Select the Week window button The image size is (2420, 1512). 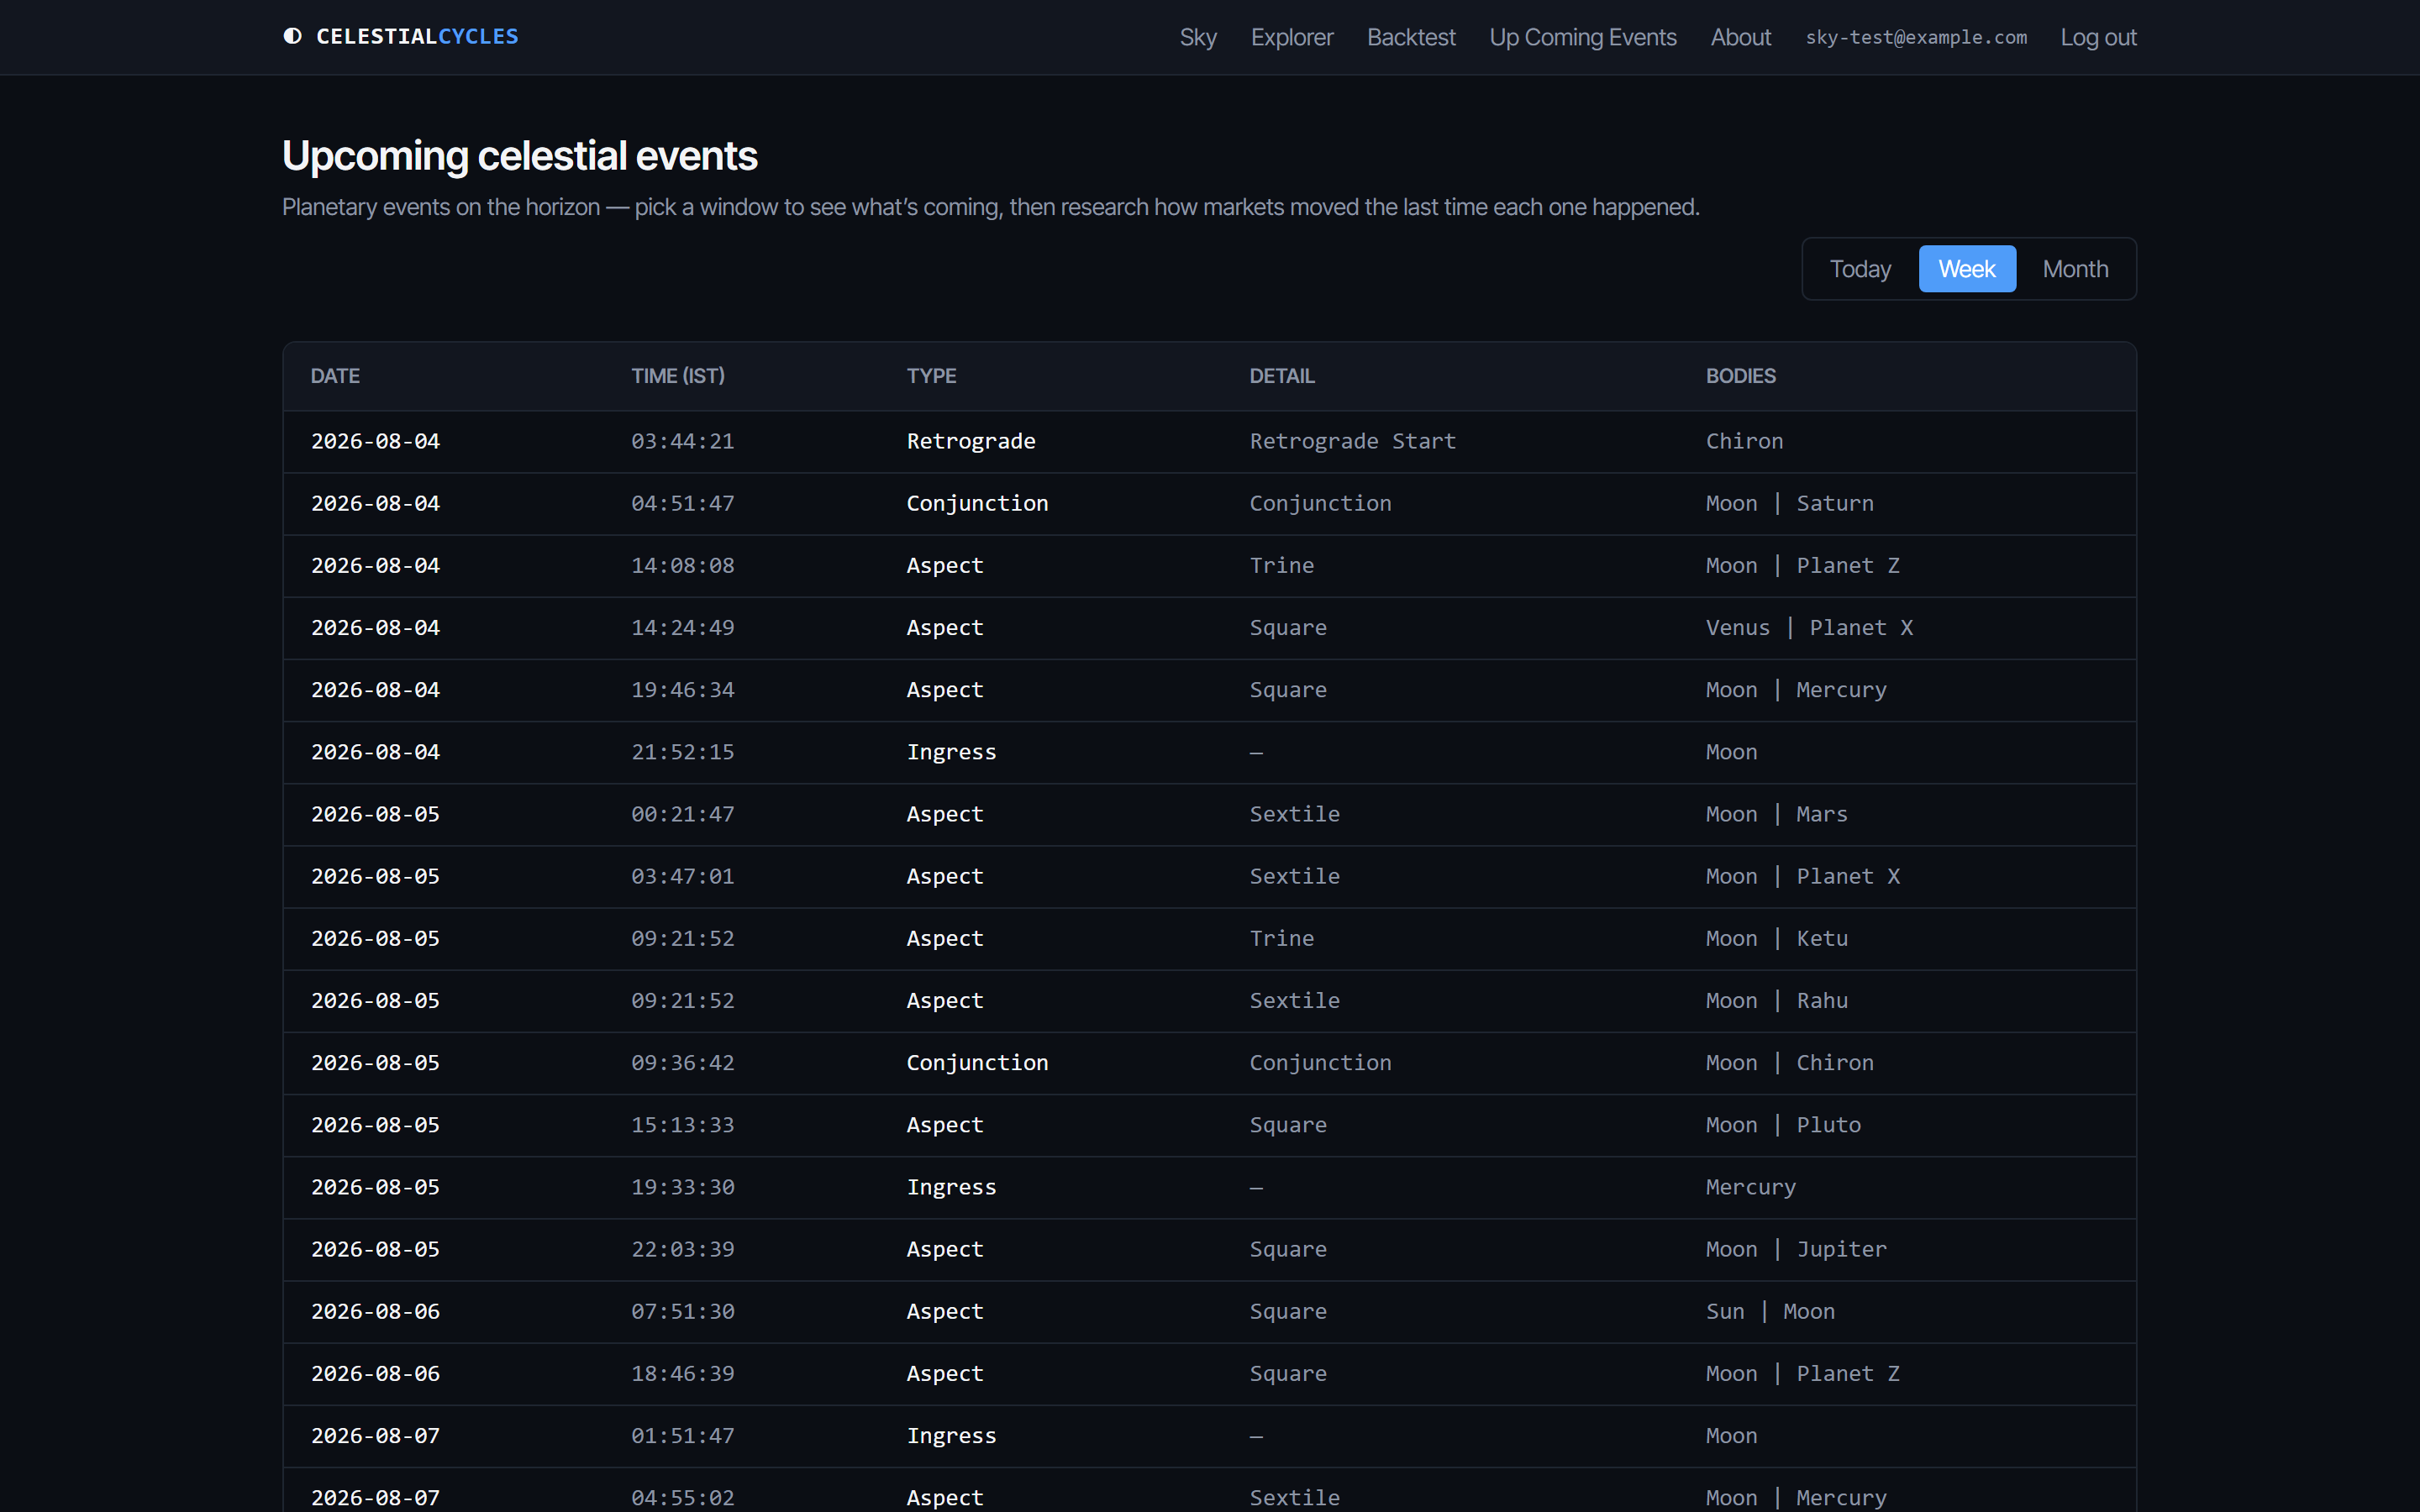pos(1966,269)
